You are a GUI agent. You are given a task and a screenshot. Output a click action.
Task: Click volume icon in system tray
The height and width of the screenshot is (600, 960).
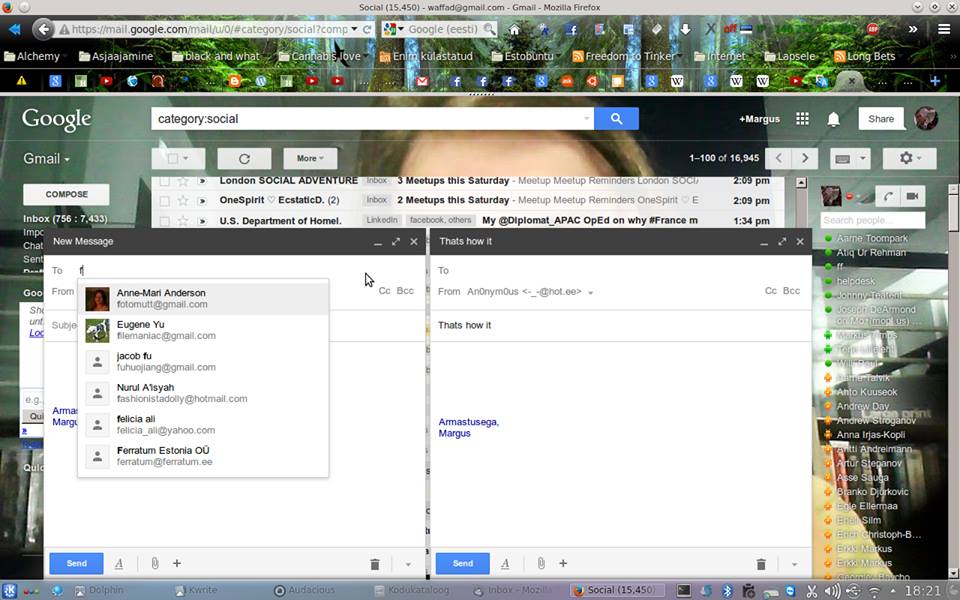click(x=832, y=591)
